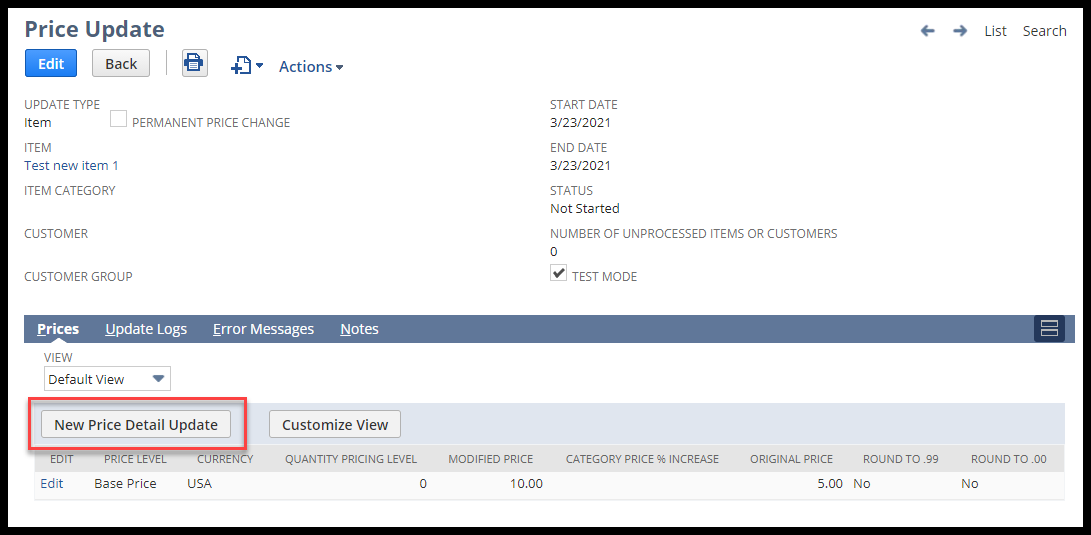Image resolution: width=1091 pixels, height=535 pixels.
Task: Click the blue Edit button
Action: (x=51, y=64)
